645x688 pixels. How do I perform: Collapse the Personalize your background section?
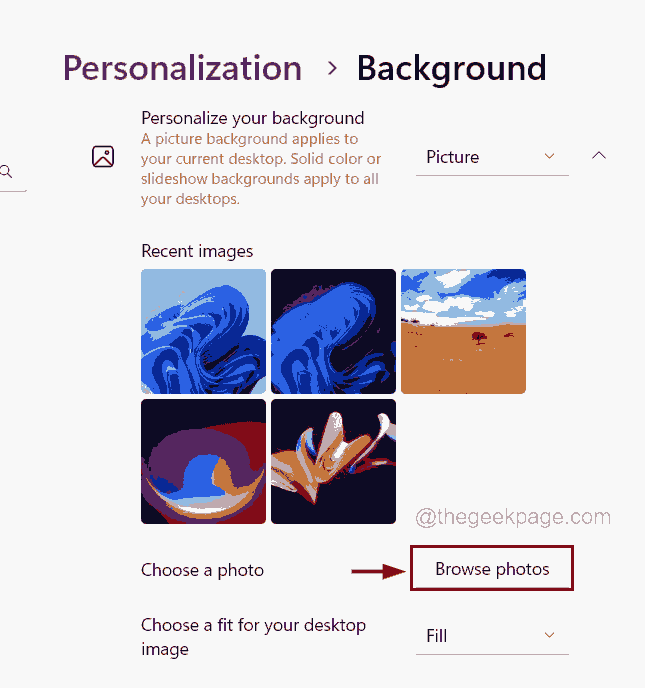(599, 156)
